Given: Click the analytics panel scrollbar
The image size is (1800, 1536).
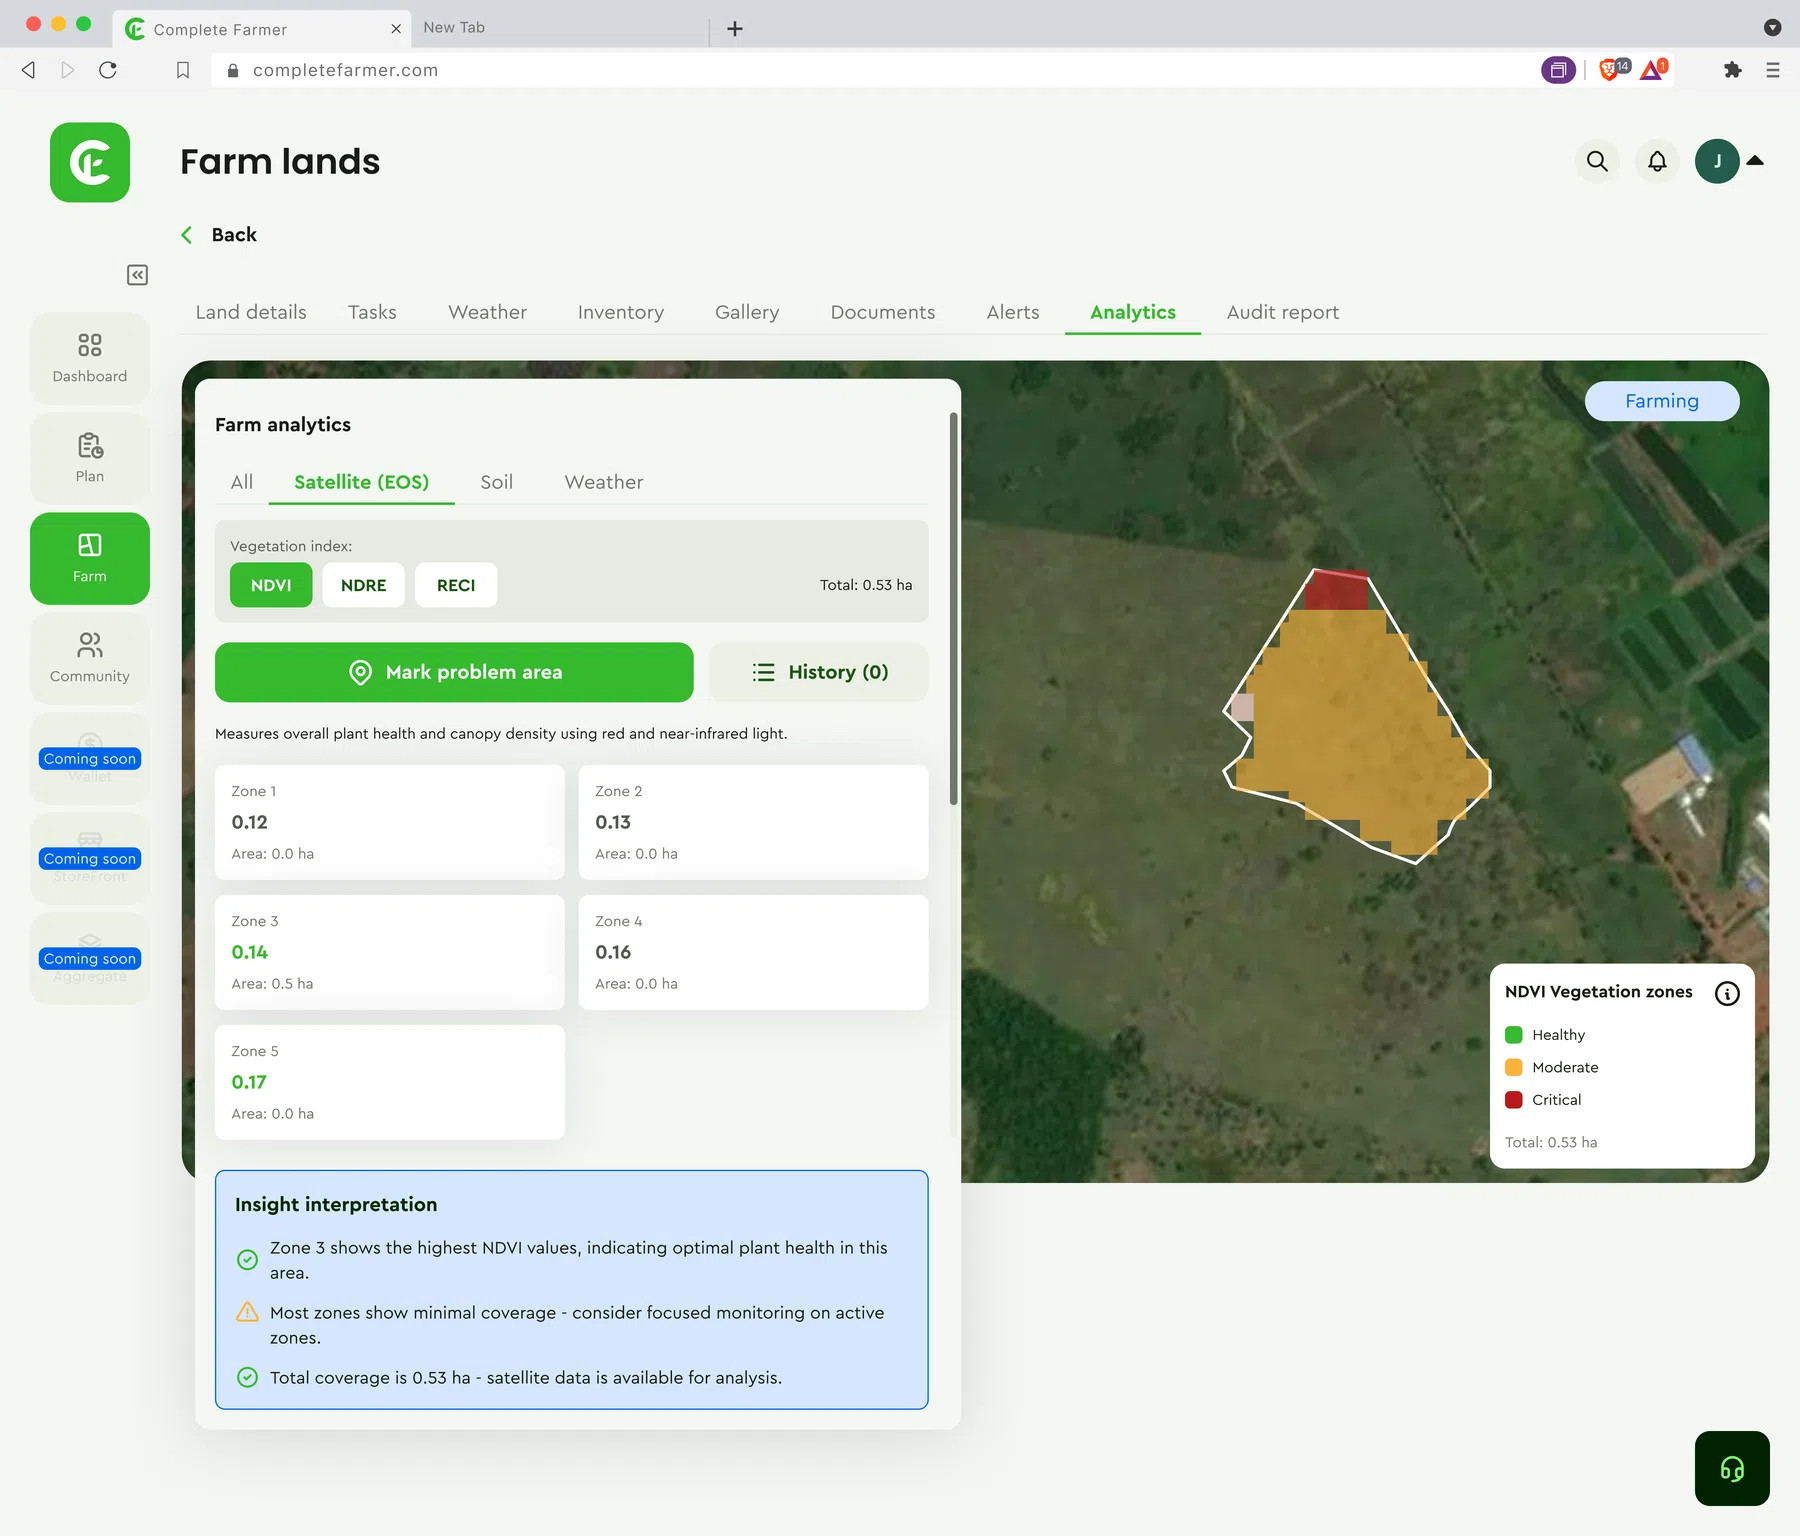Looking at the screenshot, I should 954,608.
